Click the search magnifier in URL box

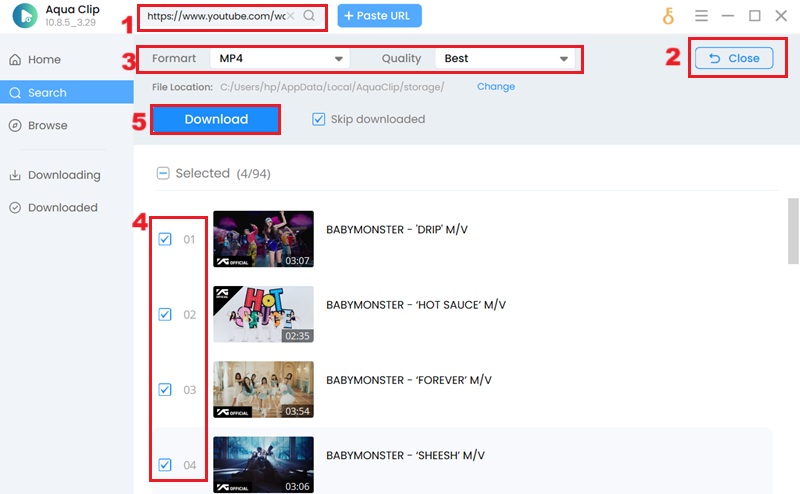coord(309,15)
